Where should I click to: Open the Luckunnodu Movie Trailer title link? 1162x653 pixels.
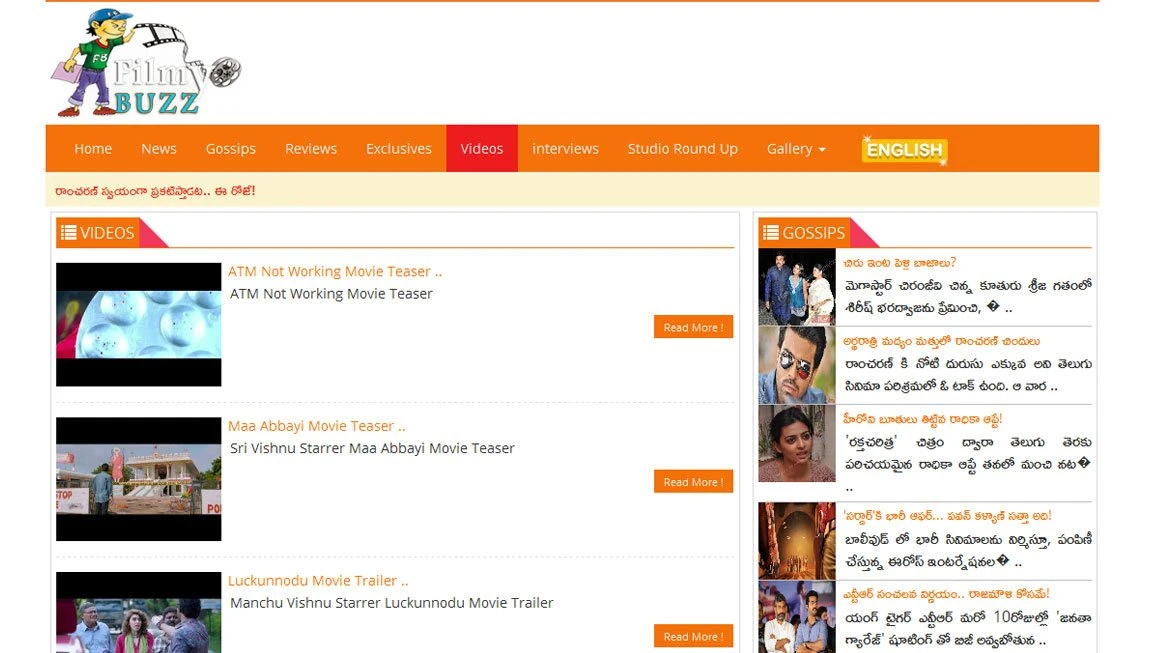pos(318,580)
